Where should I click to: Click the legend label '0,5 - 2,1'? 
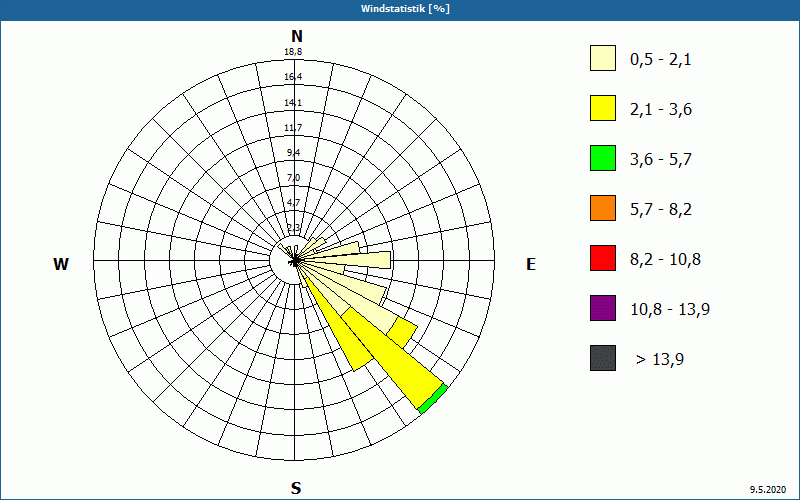[661, 60]
